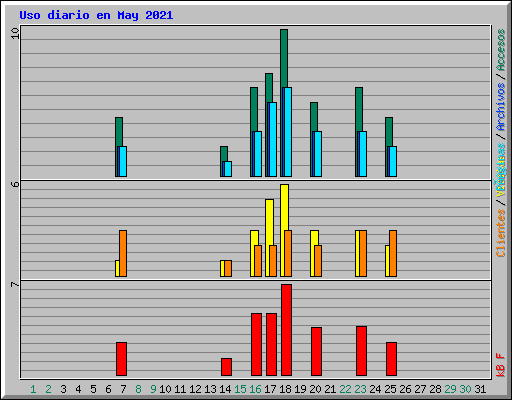Click the red KB bar for day 20

(x=316, y=351)
